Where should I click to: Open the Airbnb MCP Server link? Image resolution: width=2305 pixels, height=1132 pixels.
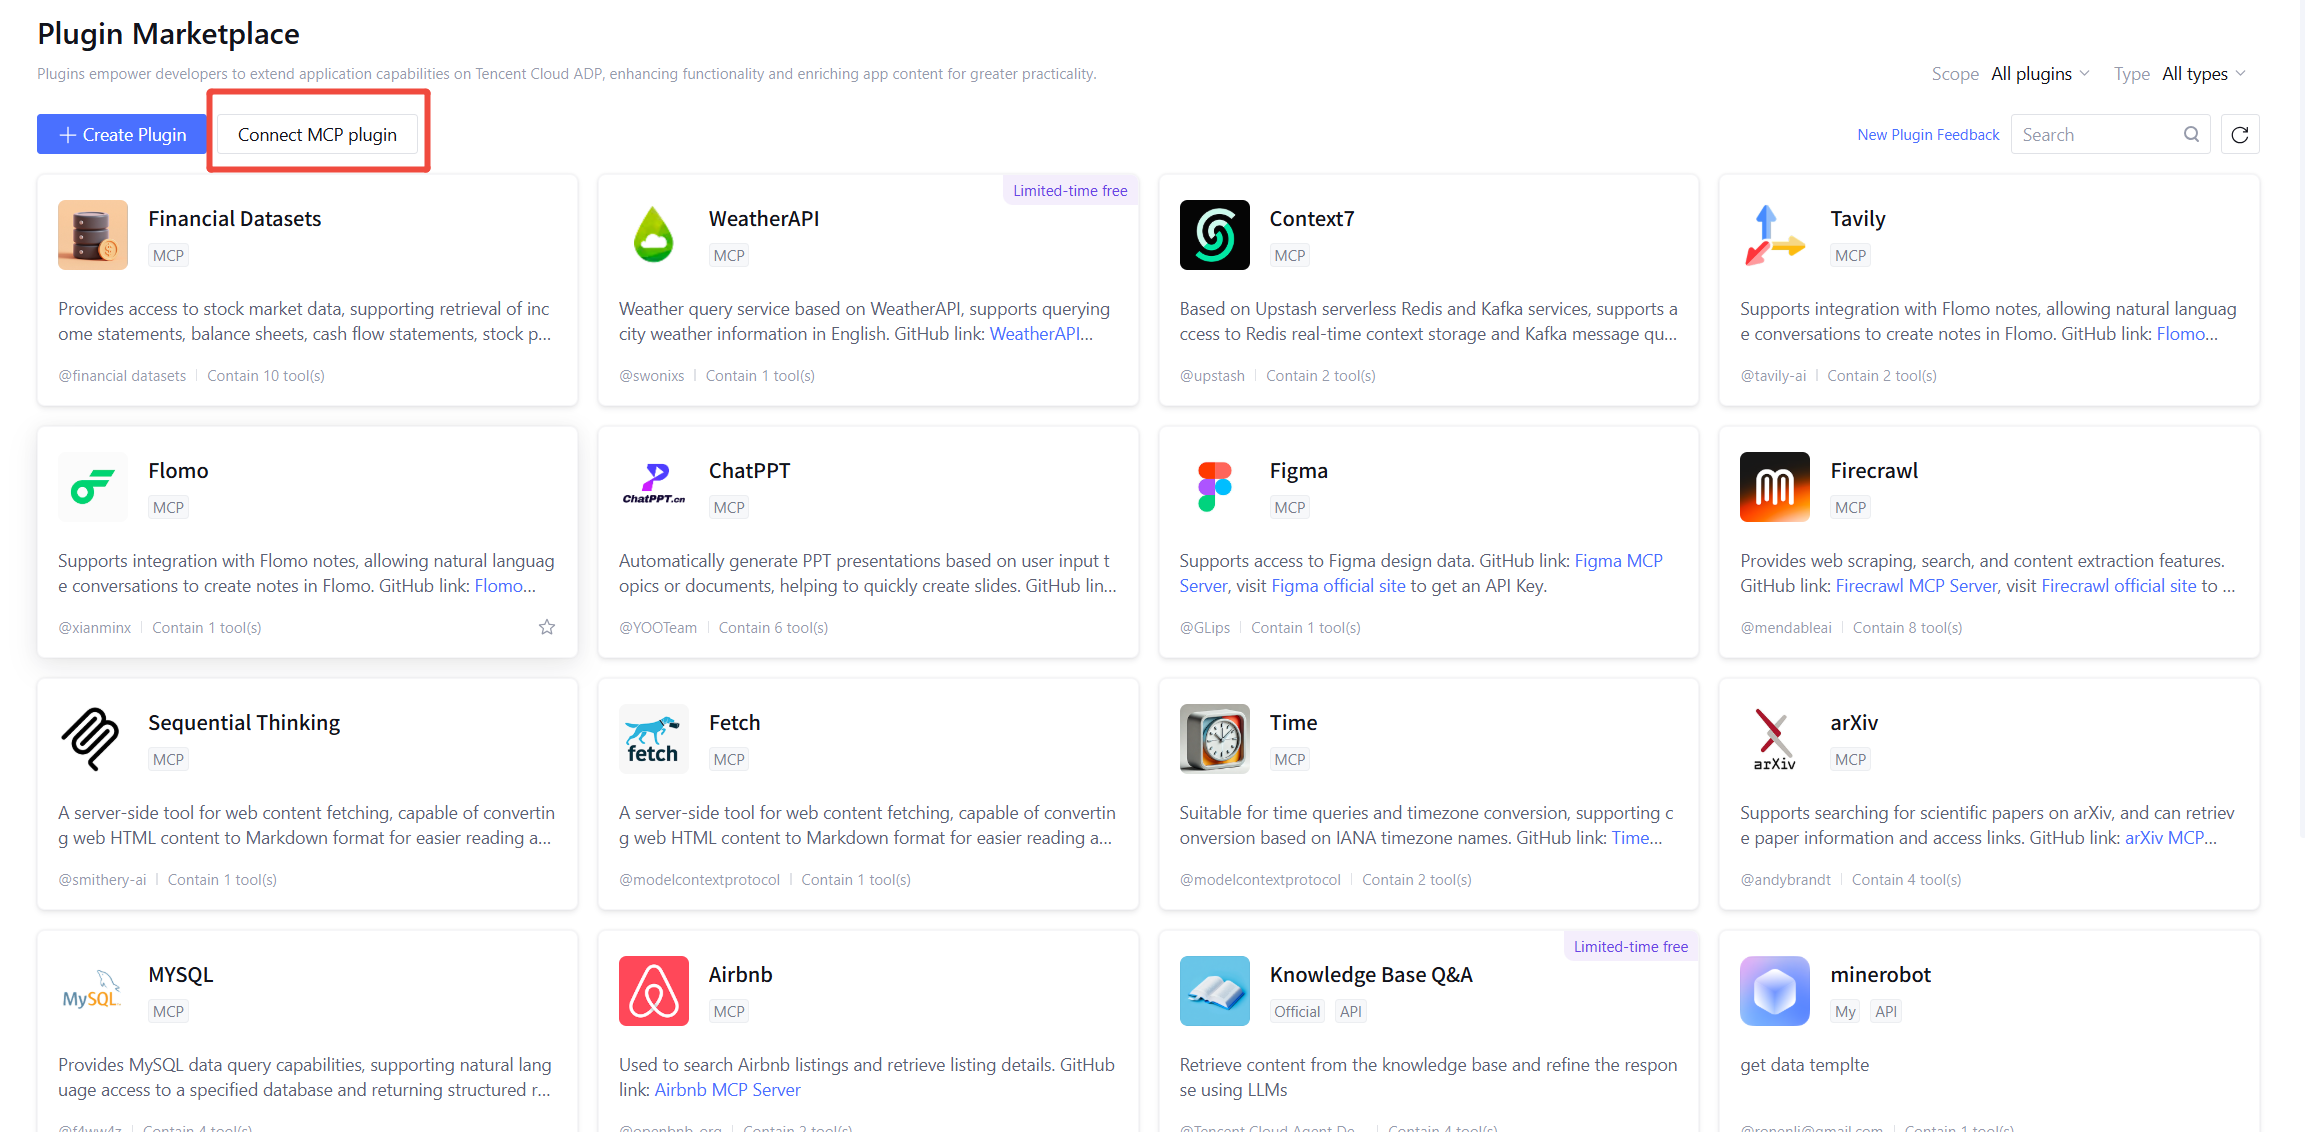click(x=727, y=1090)
